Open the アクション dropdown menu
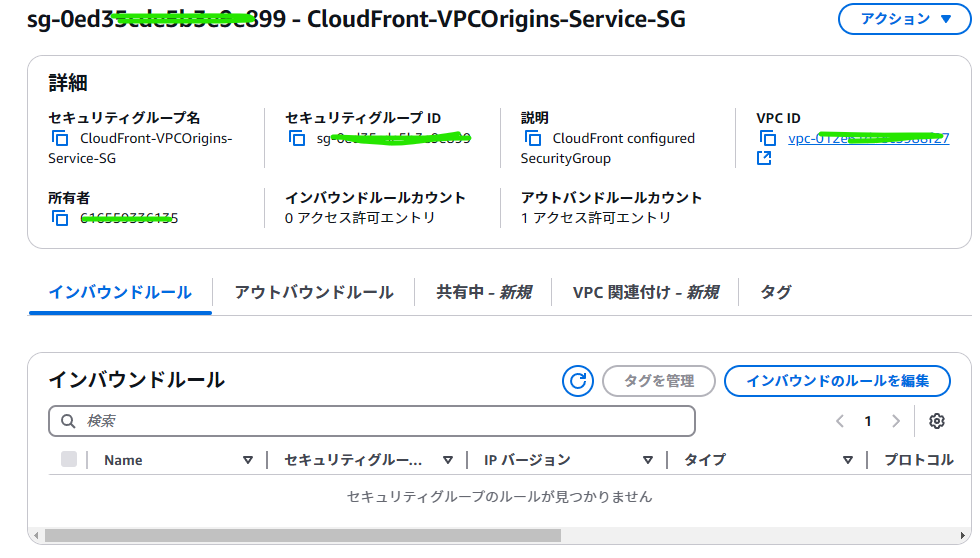Image resolution: width=980 pixels, height=558 pixels. 904,19
